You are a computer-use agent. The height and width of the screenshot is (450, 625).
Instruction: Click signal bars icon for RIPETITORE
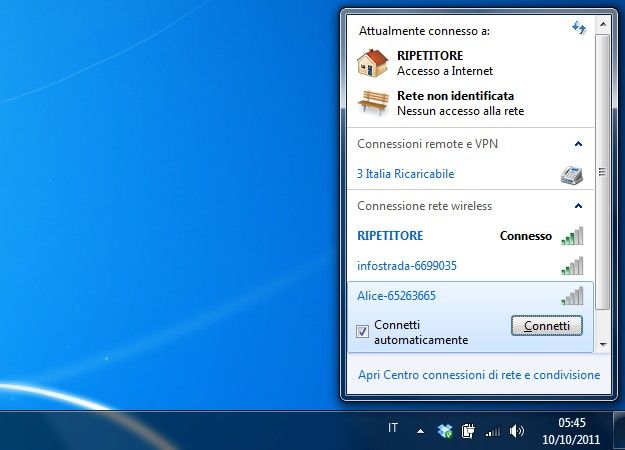[x=572, y=236]
